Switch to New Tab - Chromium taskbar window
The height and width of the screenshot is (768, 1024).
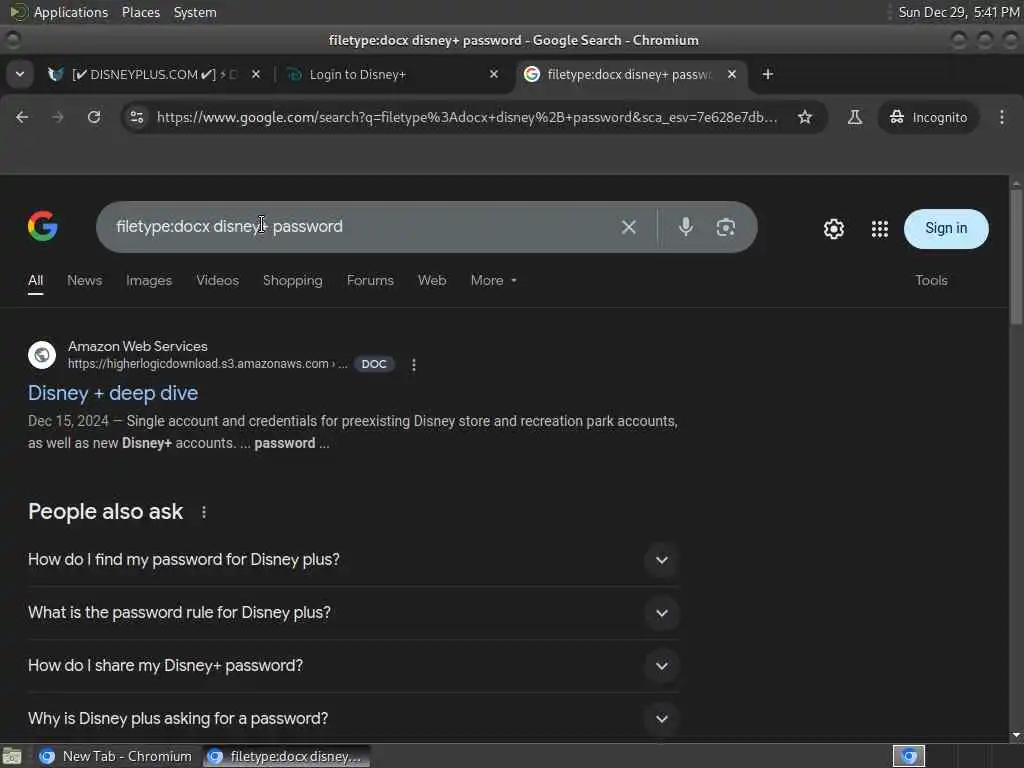click(x=116, y=756)
